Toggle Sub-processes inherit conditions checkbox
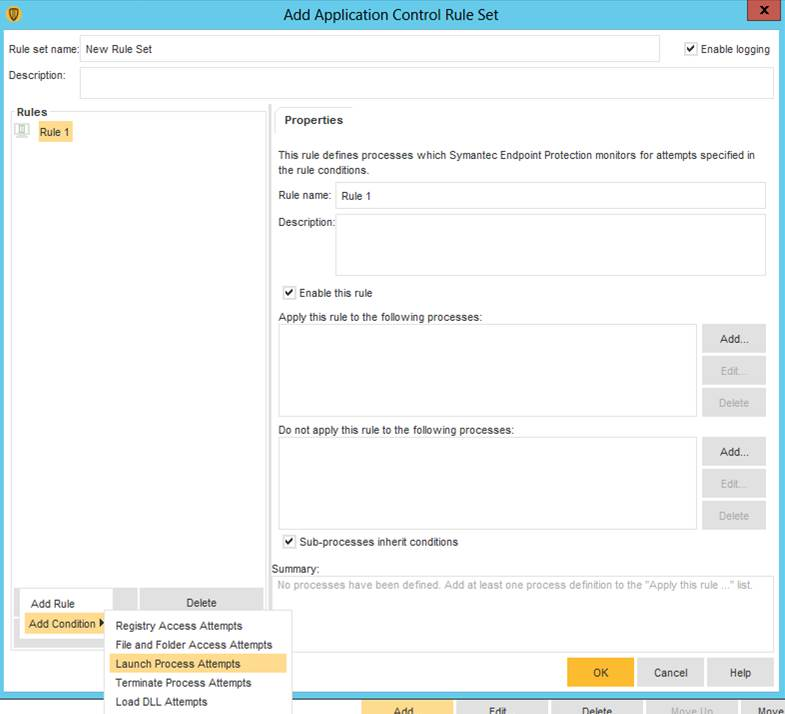Image resolution: width=785 pixels, height=714 pixels. (289, 541)
